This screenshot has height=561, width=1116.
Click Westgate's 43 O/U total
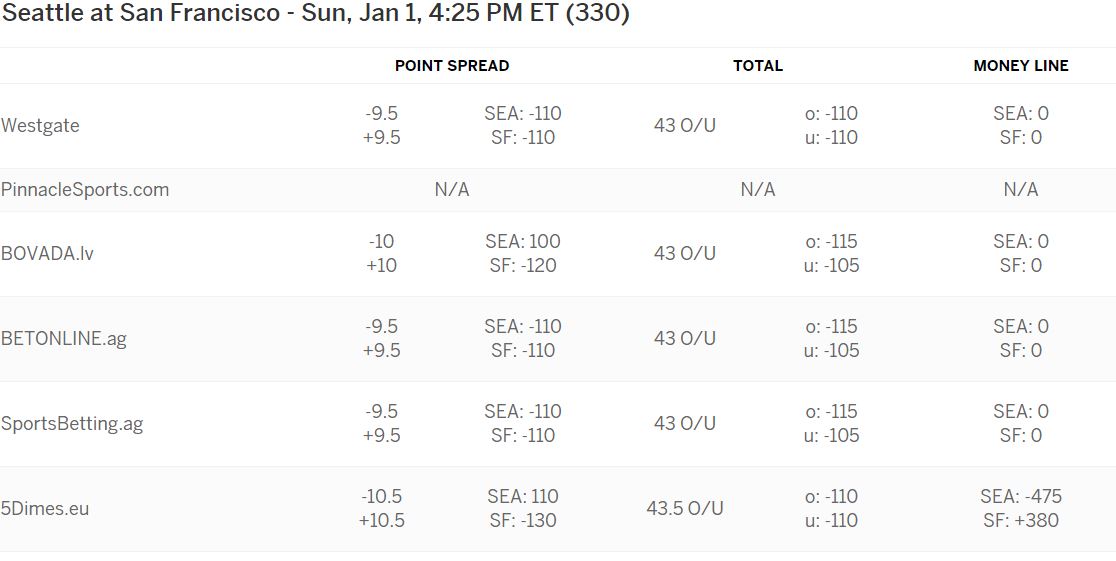tap(685, 125)
